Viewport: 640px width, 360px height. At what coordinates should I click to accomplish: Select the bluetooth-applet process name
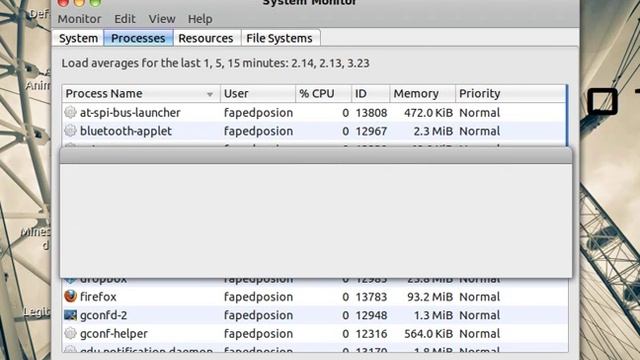[x=126, y=131]
